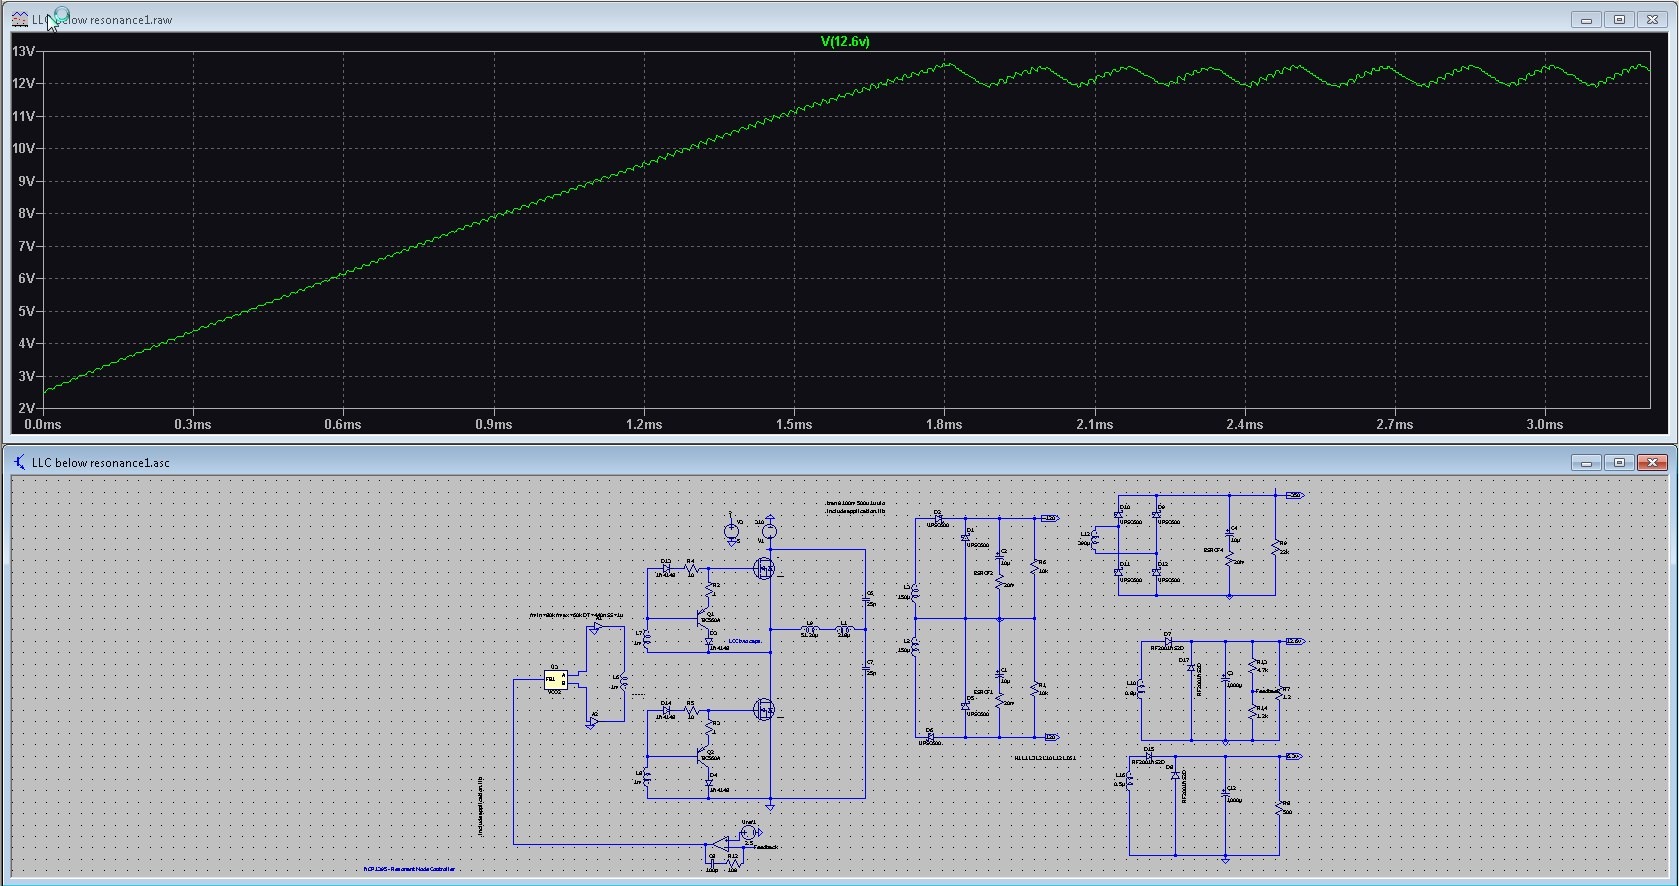Select secondary winding L2
The width and height of the screenshot is (1679, 886).
coord(914,645)
